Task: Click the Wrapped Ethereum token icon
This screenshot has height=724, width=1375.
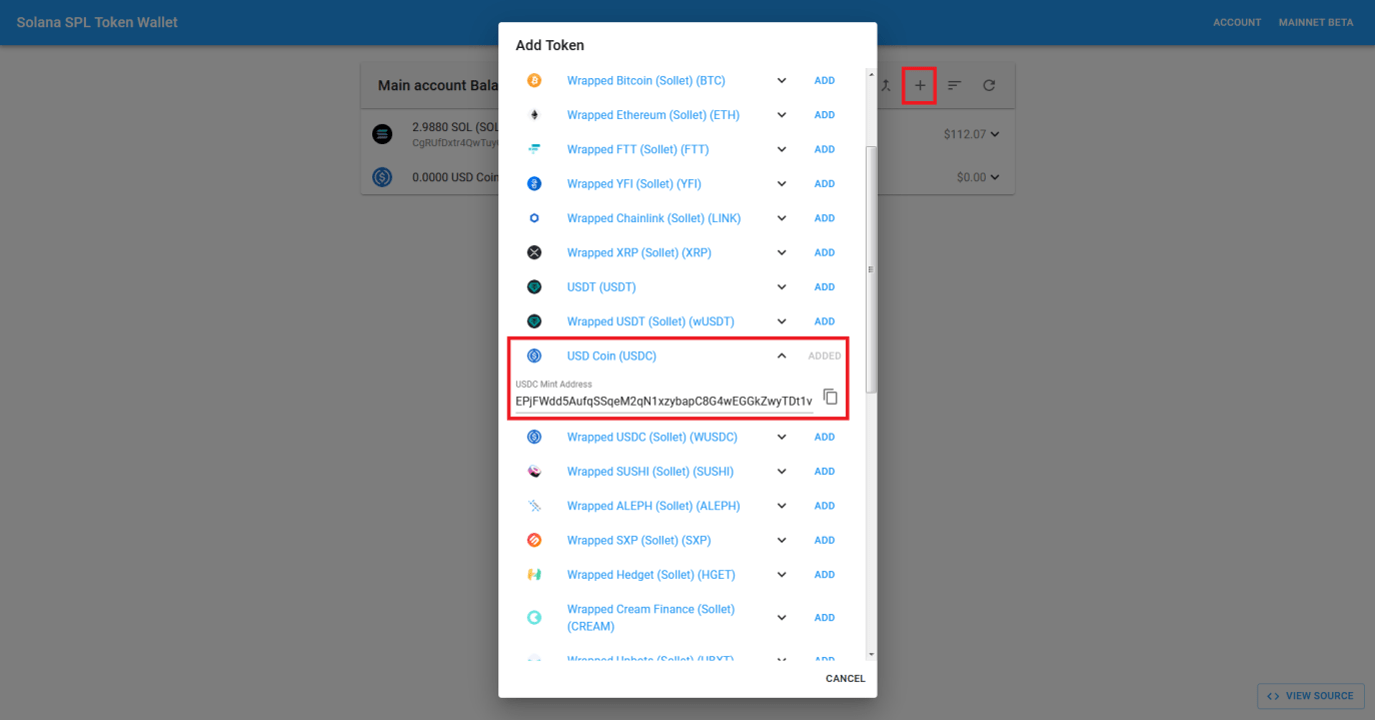Action: click(534, 114)
